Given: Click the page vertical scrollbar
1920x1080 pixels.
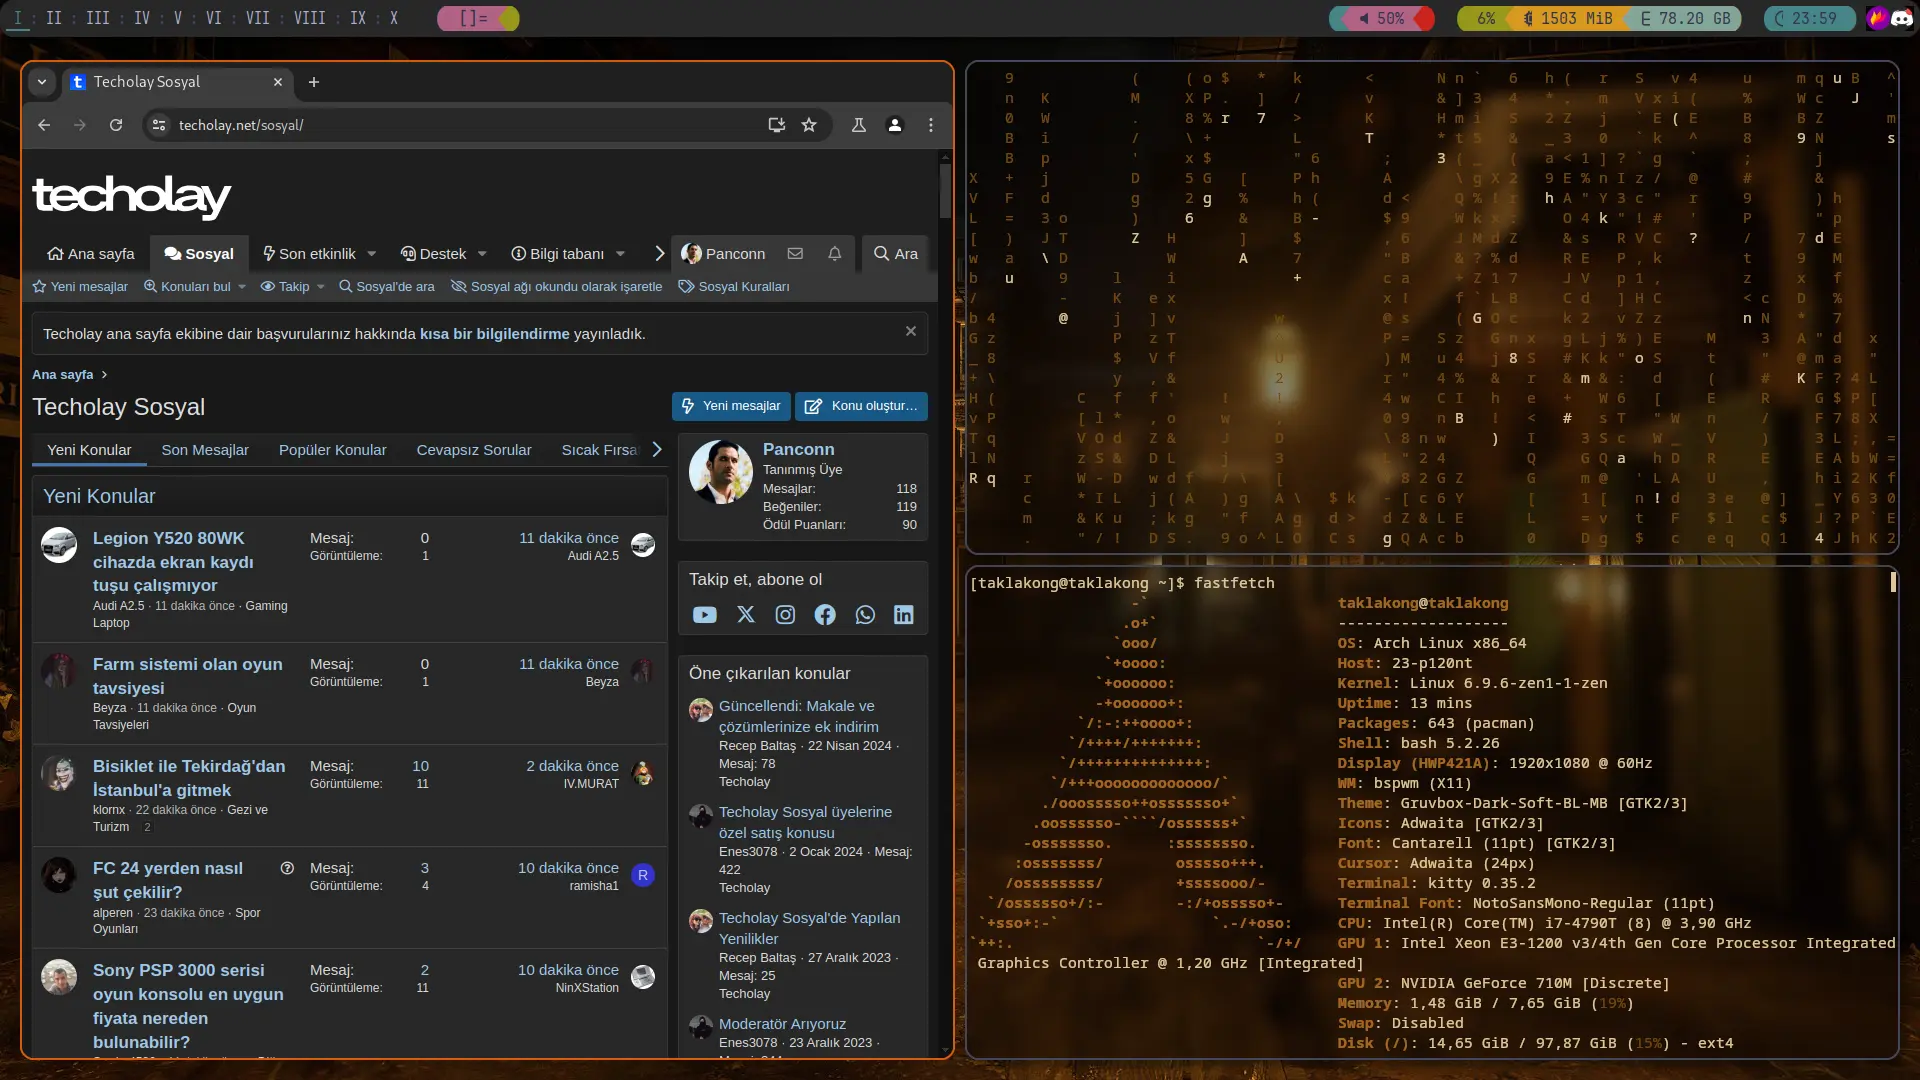Looking at the screenshot, I should click(x=945, y=190).
